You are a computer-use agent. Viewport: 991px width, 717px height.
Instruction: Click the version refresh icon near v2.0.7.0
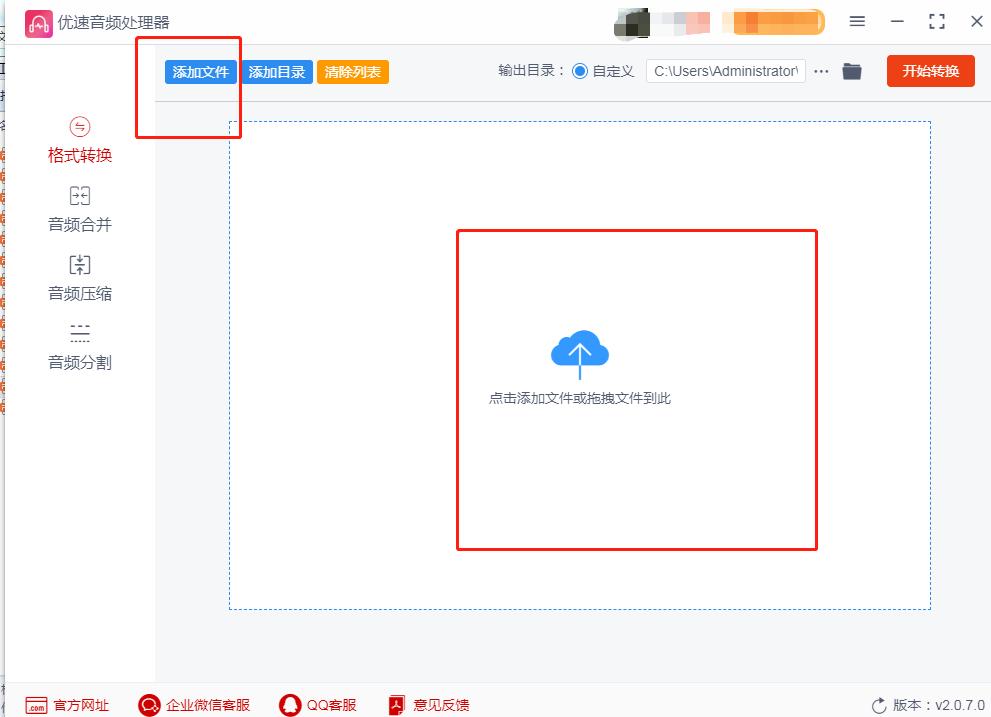tap(879, 705)
